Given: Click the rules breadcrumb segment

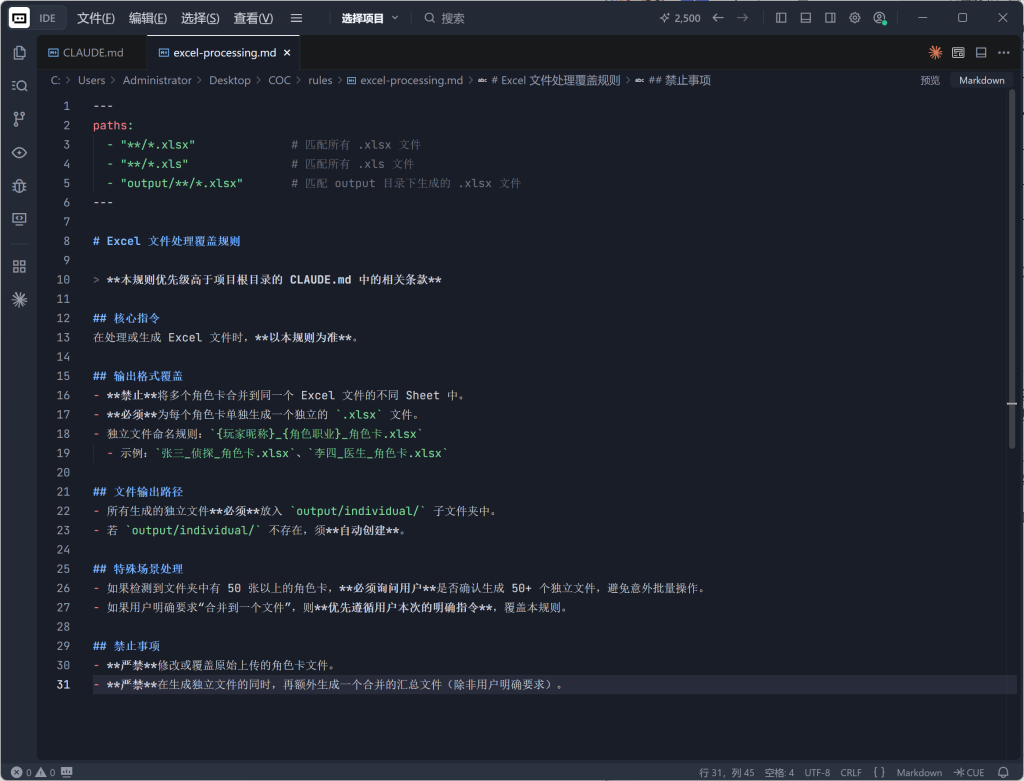Looking at the screenshot, I should coord(320,80).
